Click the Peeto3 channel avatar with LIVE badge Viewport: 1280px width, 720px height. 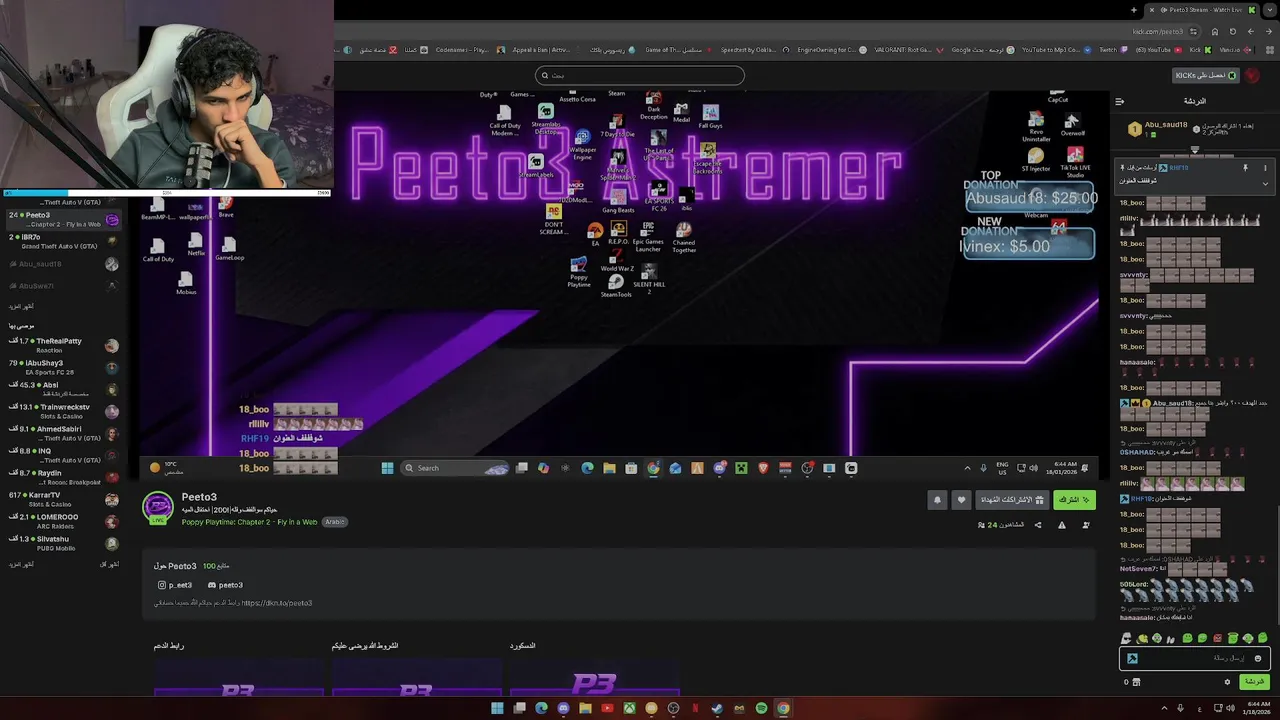pos(158,508)
